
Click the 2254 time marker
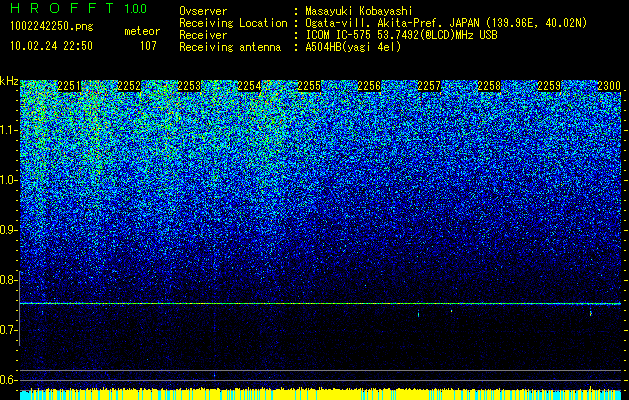[x=249, y=86]
